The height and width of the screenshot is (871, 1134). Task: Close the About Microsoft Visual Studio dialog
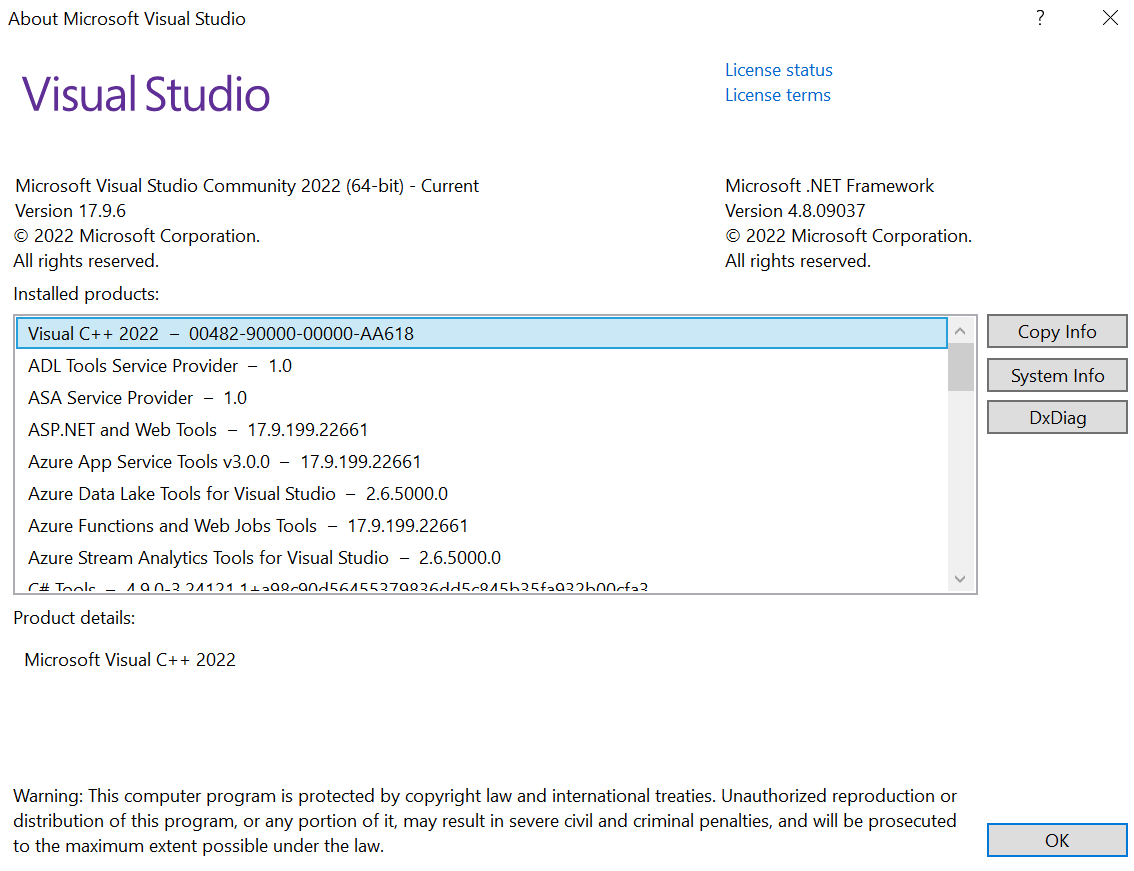(x=1110, y=18)
